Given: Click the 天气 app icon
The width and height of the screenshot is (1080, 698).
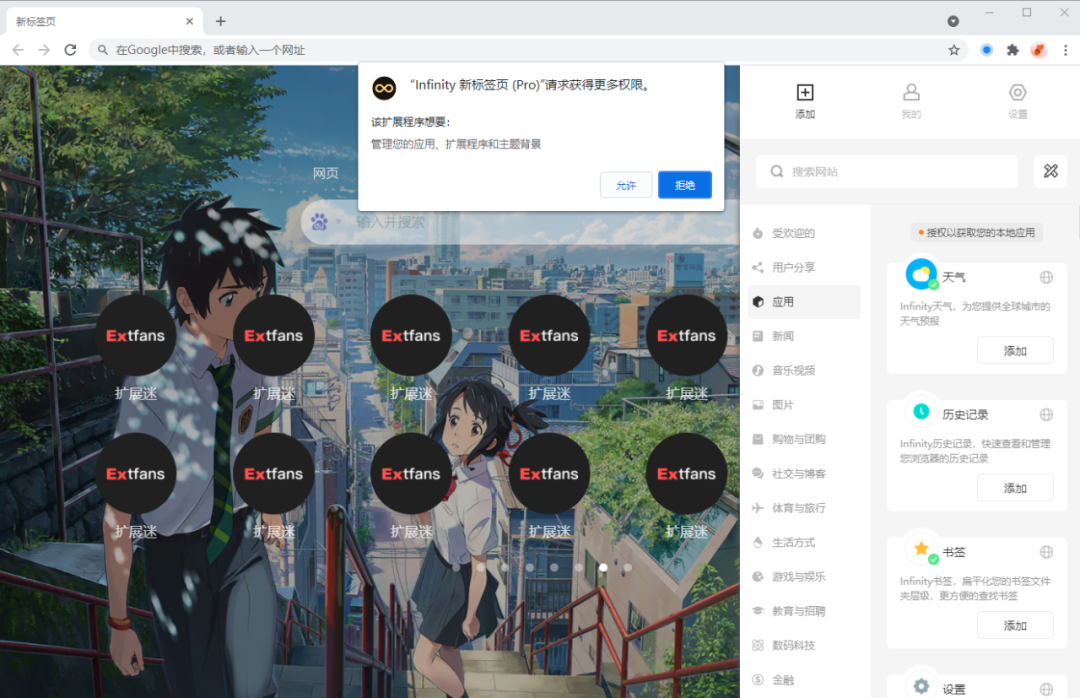Looking at the screenshot, I should [921, 274].
